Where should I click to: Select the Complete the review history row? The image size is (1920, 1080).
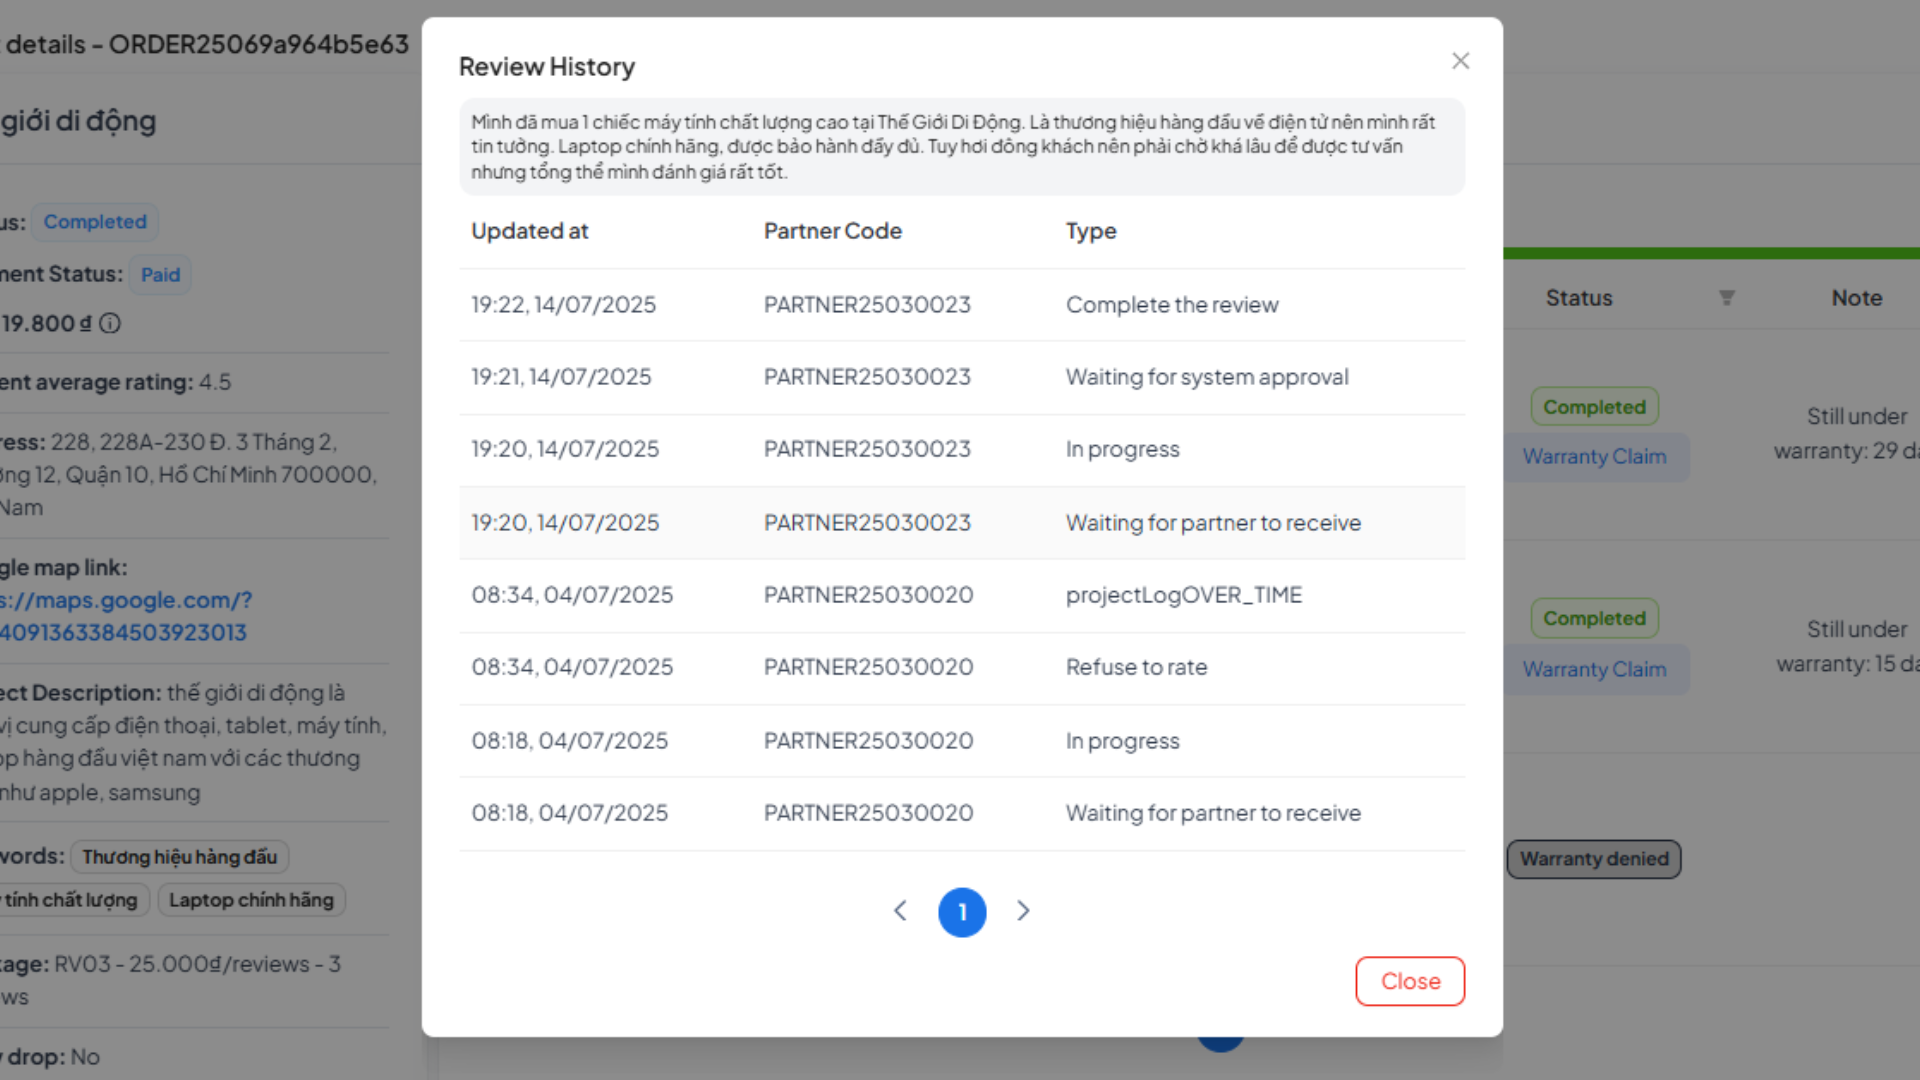962,305
